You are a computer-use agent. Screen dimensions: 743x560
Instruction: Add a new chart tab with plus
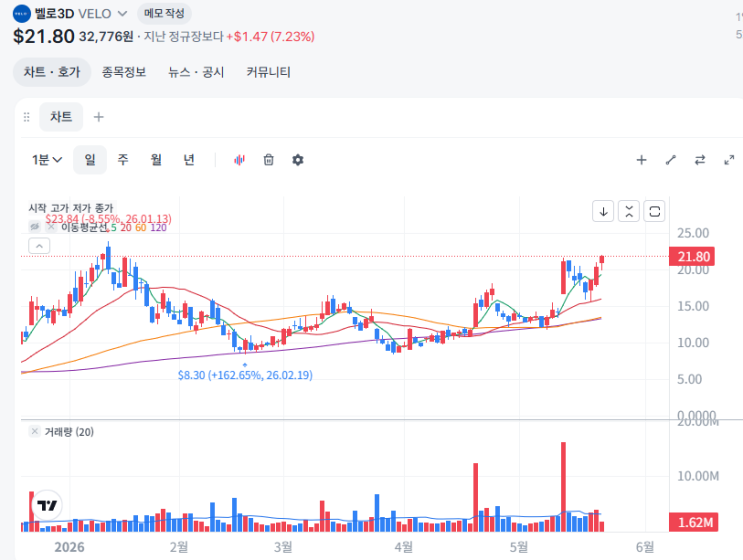[x=99, y=117]
